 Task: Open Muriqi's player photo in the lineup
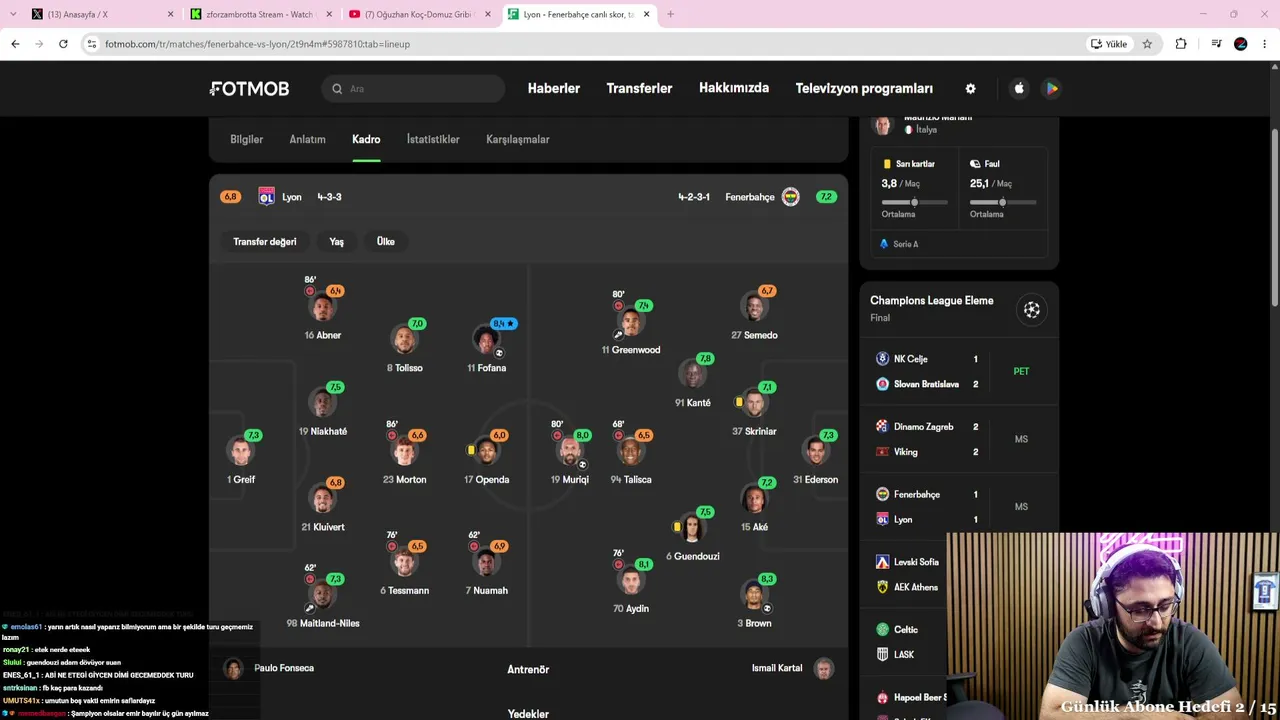coord(570,452)
